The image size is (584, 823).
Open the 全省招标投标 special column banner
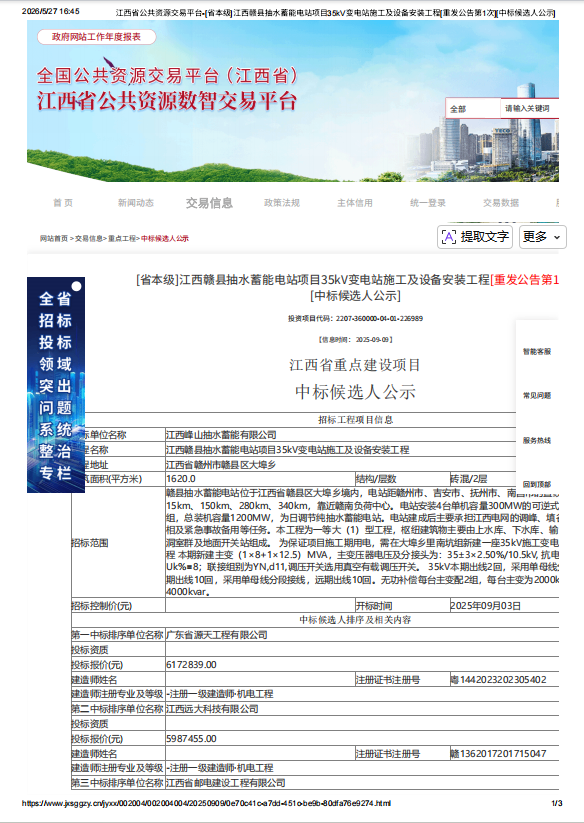56,385
